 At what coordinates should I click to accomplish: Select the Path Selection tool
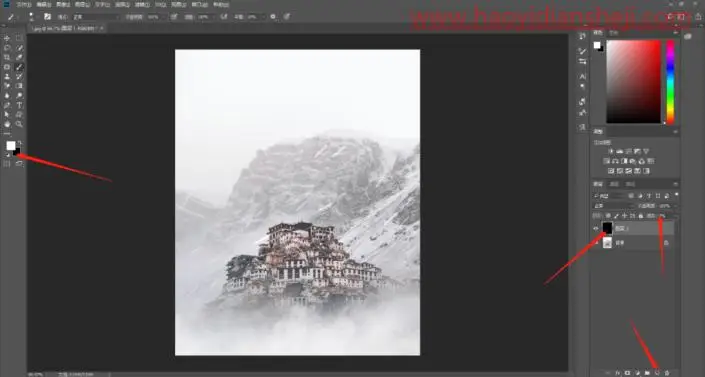7,114
